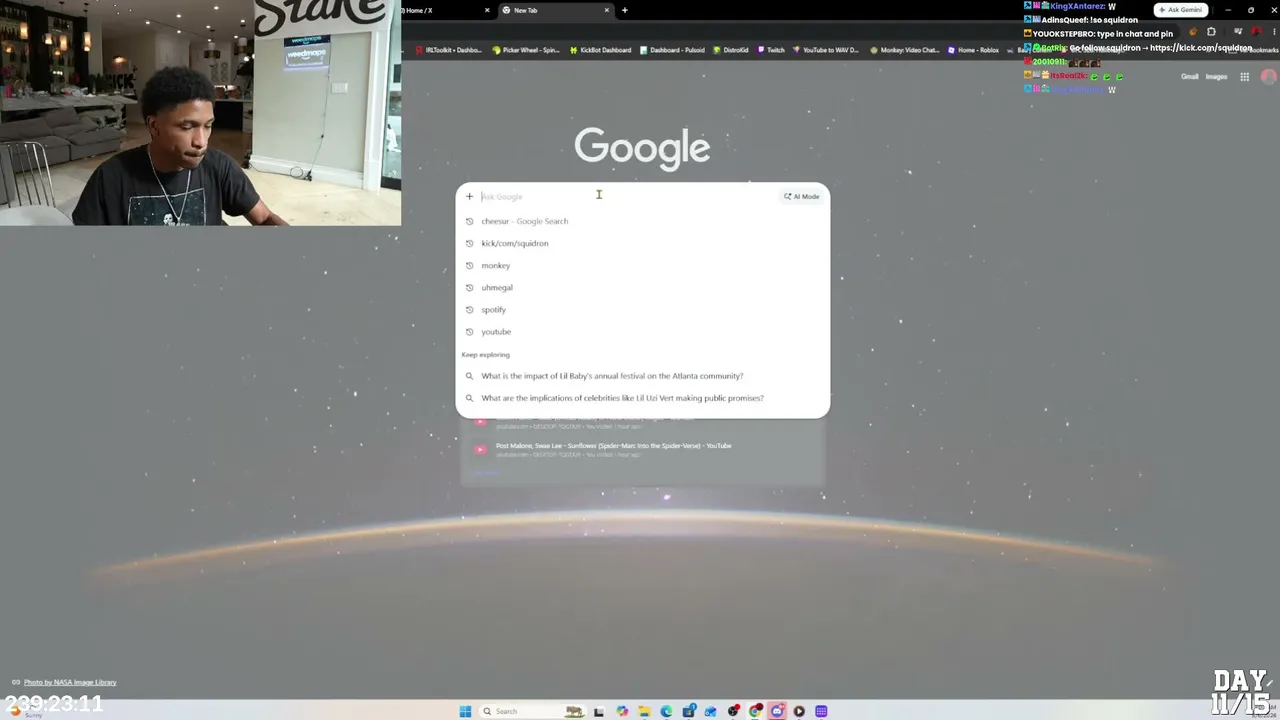Open the Post Malone Sunflower YouTube entry
This screenshot has height=720, width=1280.
(643, 450)
